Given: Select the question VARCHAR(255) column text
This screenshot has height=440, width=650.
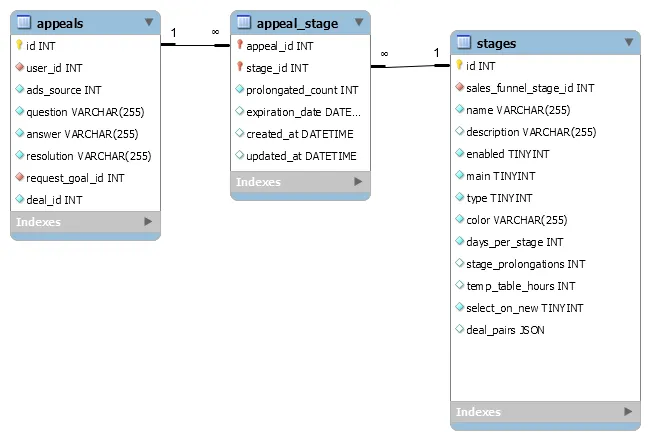Looking at the screenshot, I should (x=85, y=112).
